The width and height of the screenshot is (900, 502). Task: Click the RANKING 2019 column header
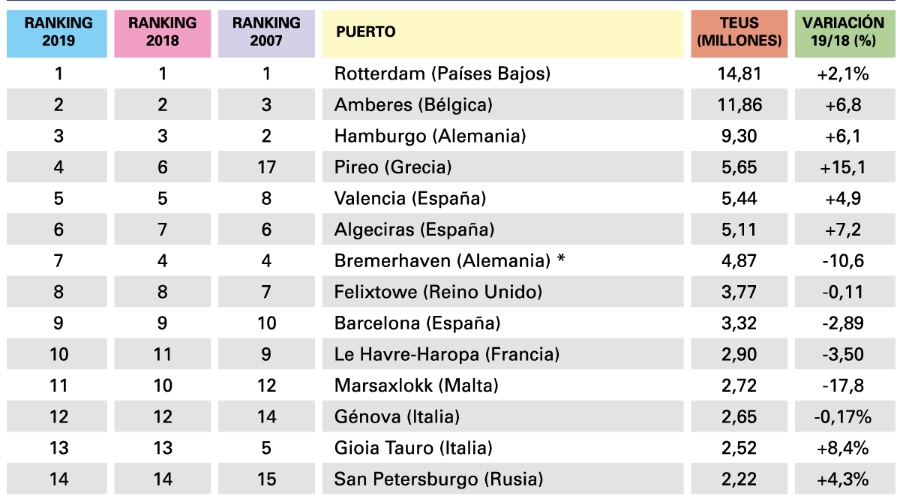(57, 33)
